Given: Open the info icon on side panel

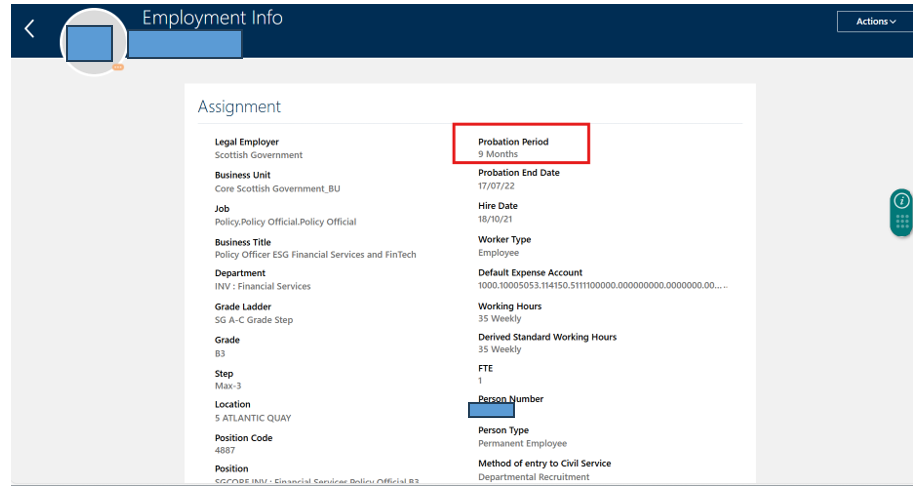Looking at the screenshot, I should [x=901, y=201].
